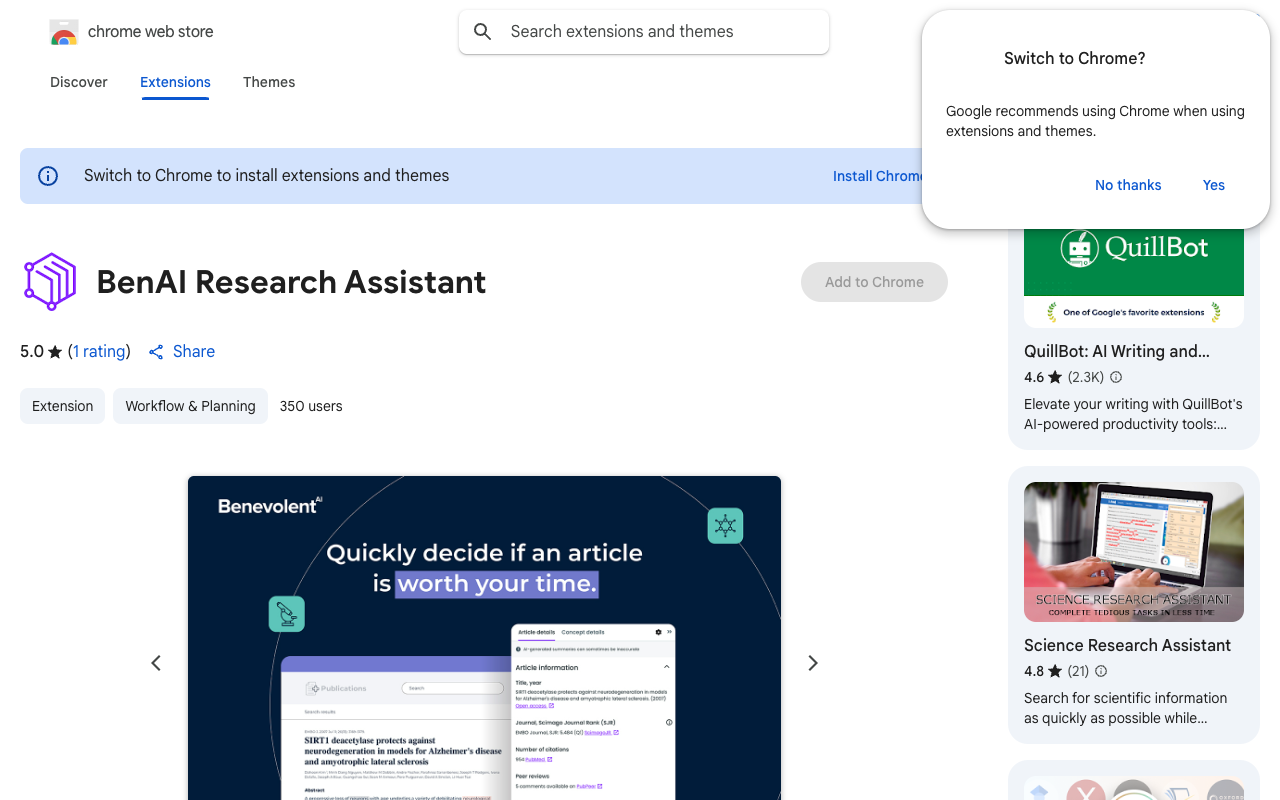This screenshot has width=1280, height=800.
Task: Click the info icon next to QuillBot rating
Action: coord(1116,377)
